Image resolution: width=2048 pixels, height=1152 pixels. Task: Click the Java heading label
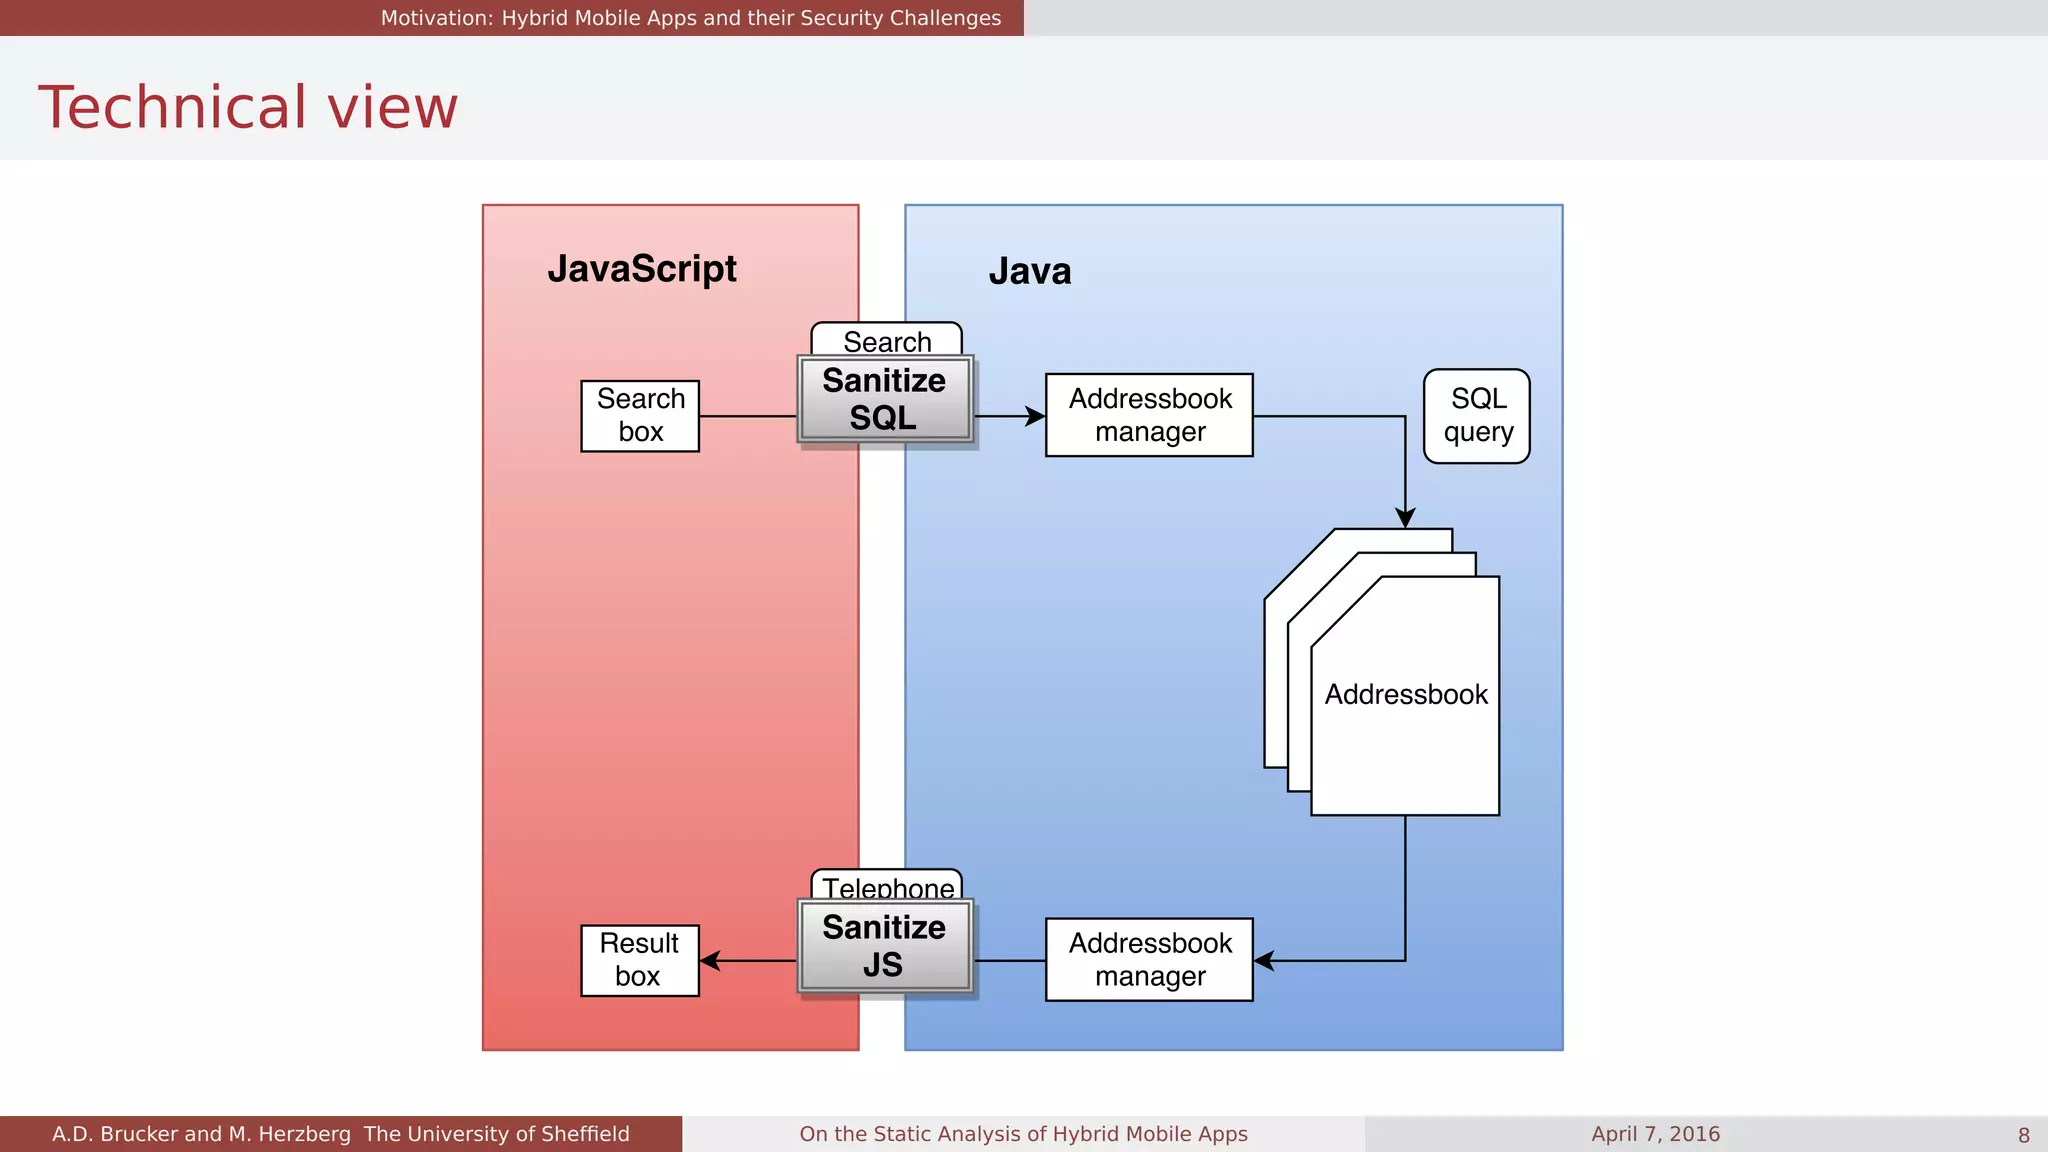(1030, 271)
